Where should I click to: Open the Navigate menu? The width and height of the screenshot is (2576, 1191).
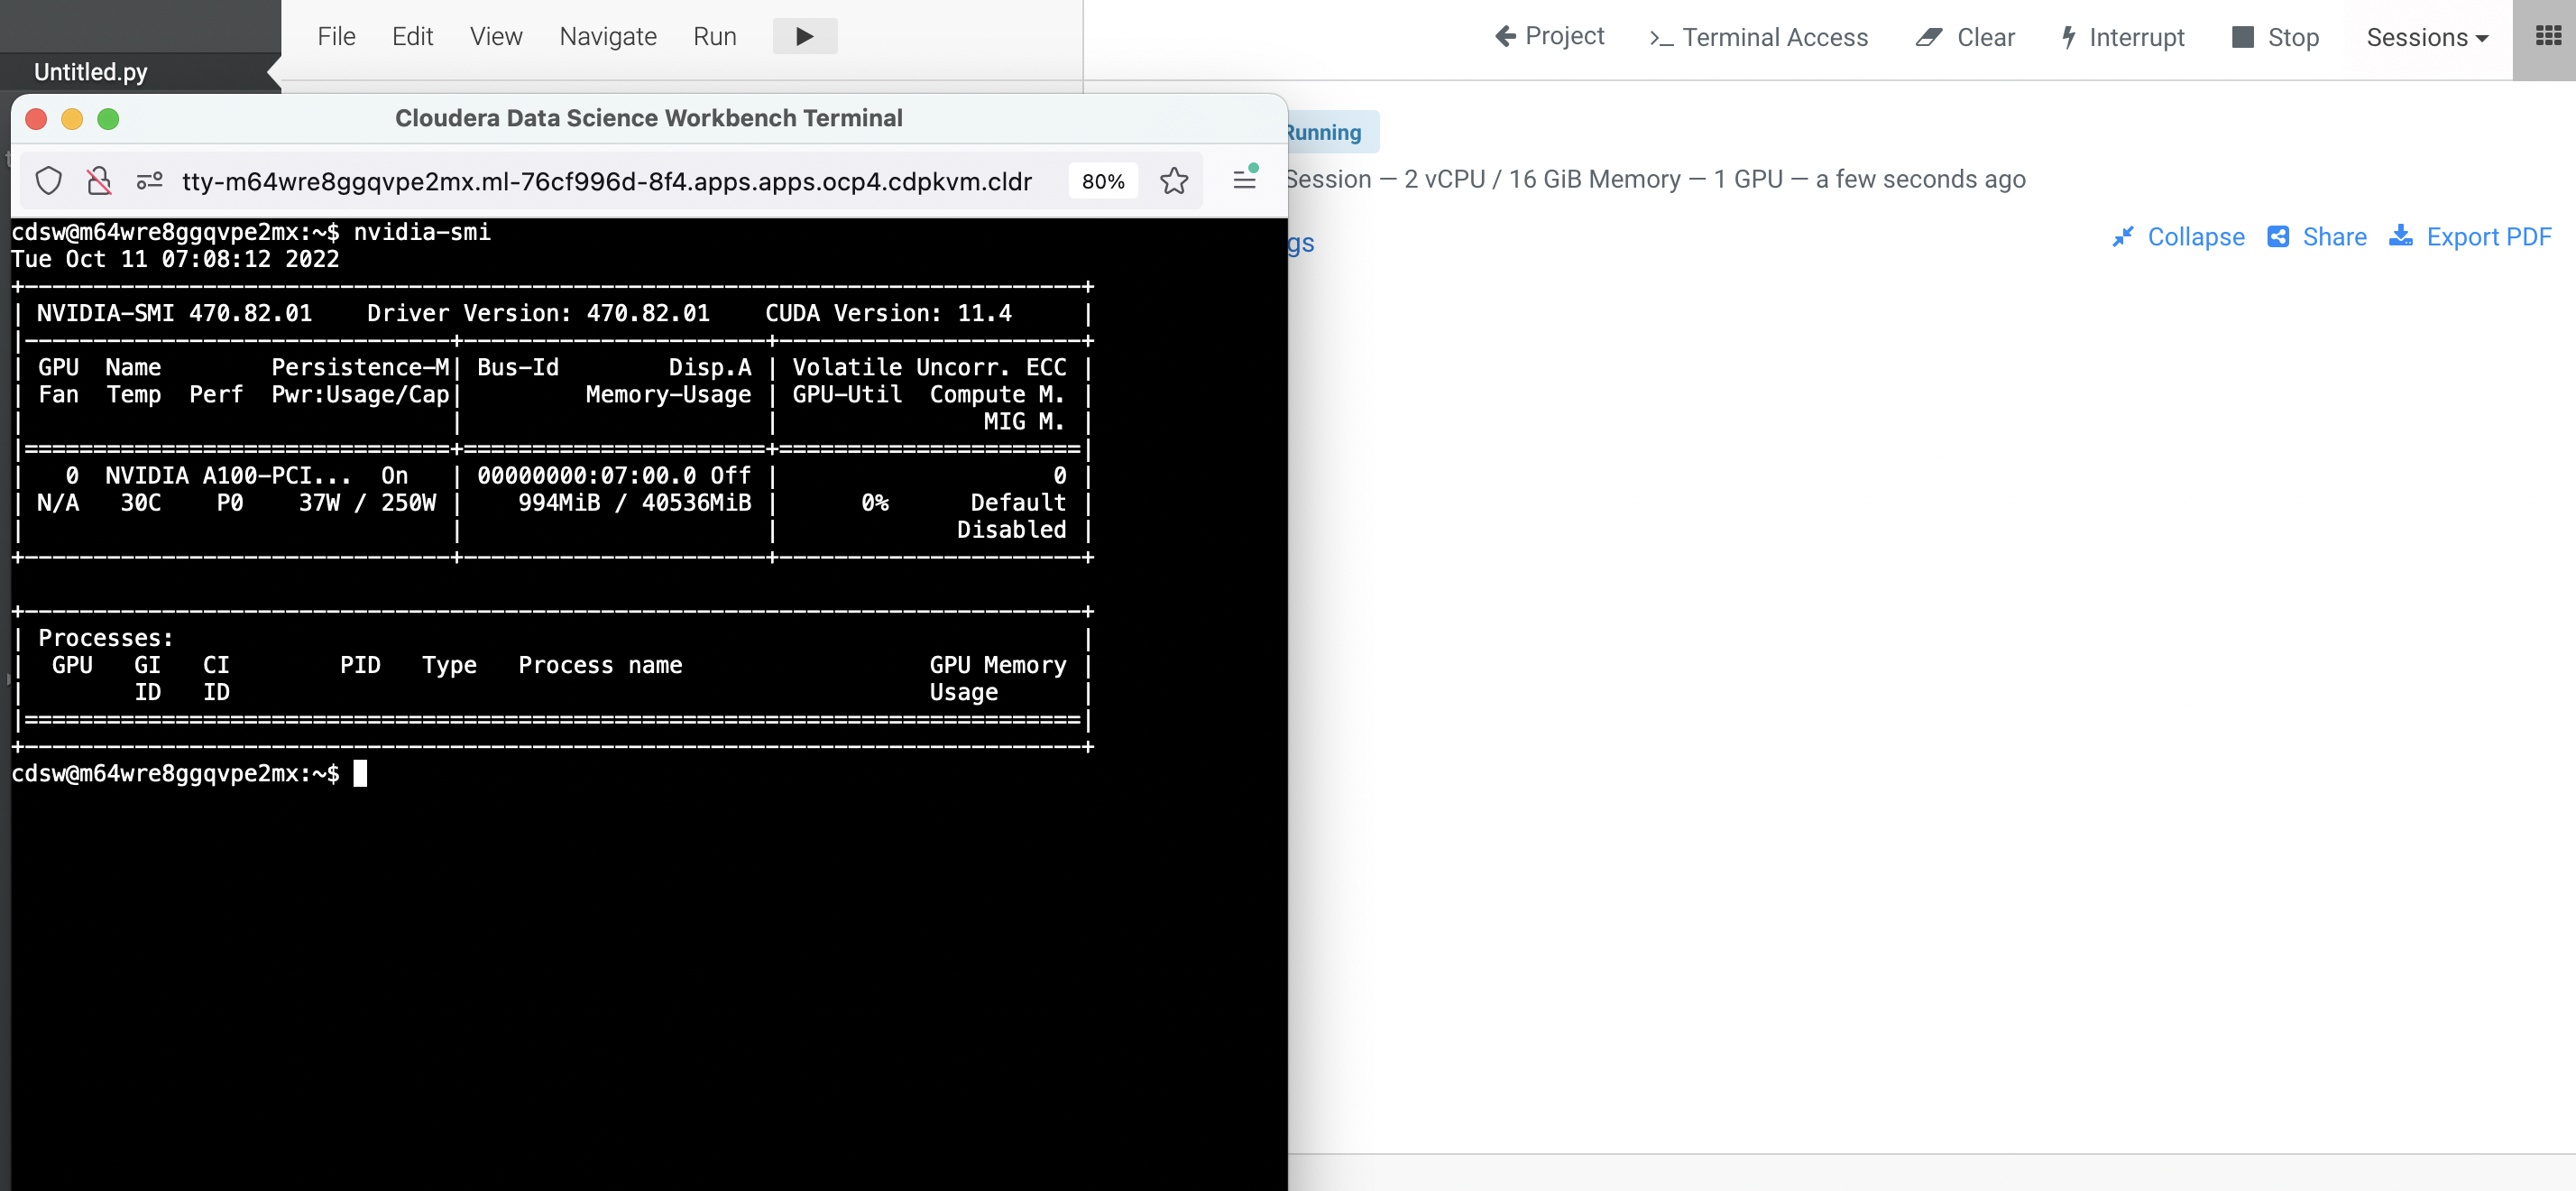coord(607,37)
